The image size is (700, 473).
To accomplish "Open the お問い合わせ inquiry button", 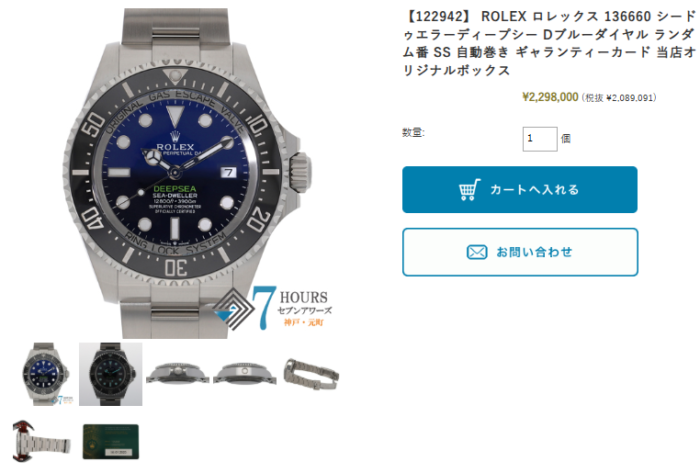I will (520, 252).
